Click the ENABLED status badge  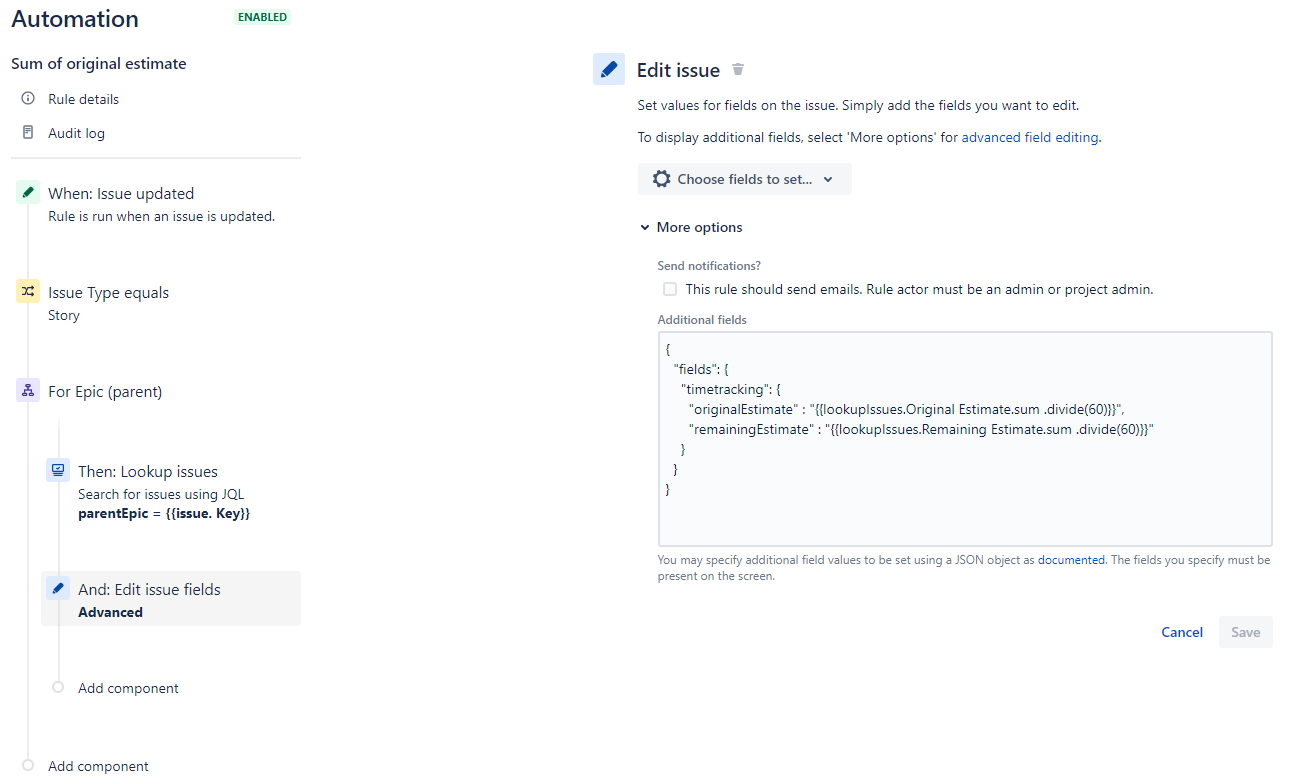[262, 17]
